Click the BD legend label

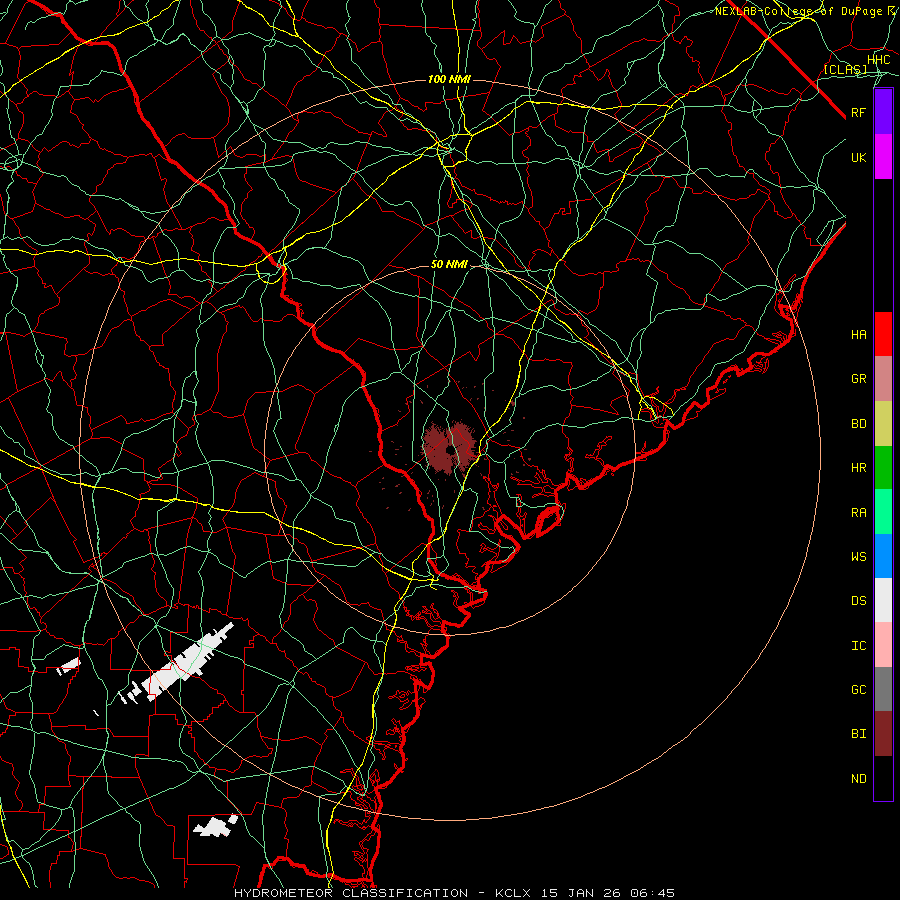(859, 424)
